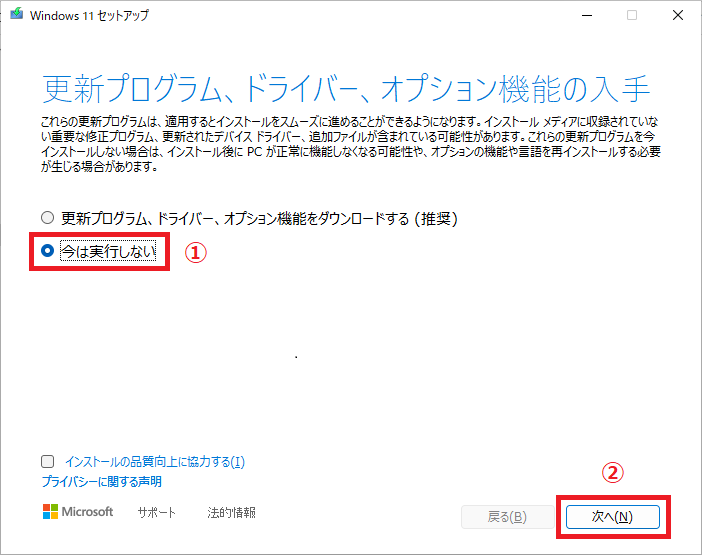Click the Windows 11 セットアップ title text

(89, 16)
